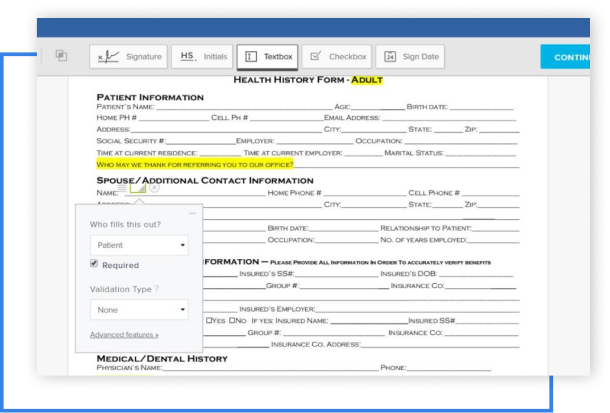Select the Signature field tool
The image size is (610, 413).
128,57
